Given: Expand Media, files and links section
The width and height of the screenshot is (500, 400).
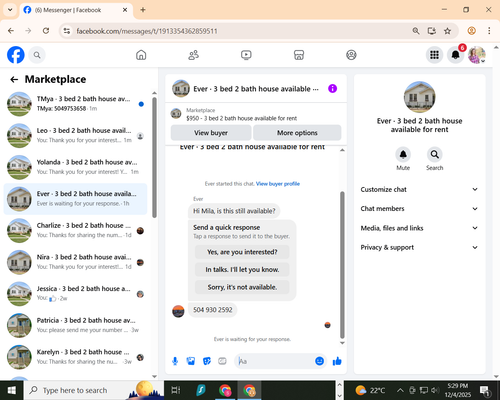Looking at the screenshot, I should (419, 228).
